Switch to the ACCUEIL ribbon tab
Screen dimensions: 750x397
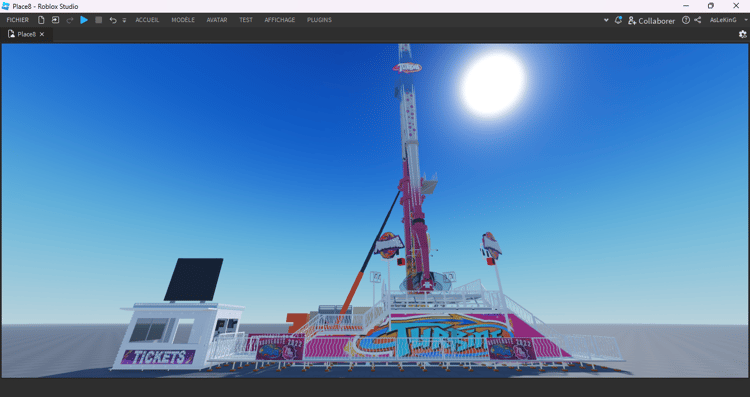pyautogui.click(x=147, y=20)
